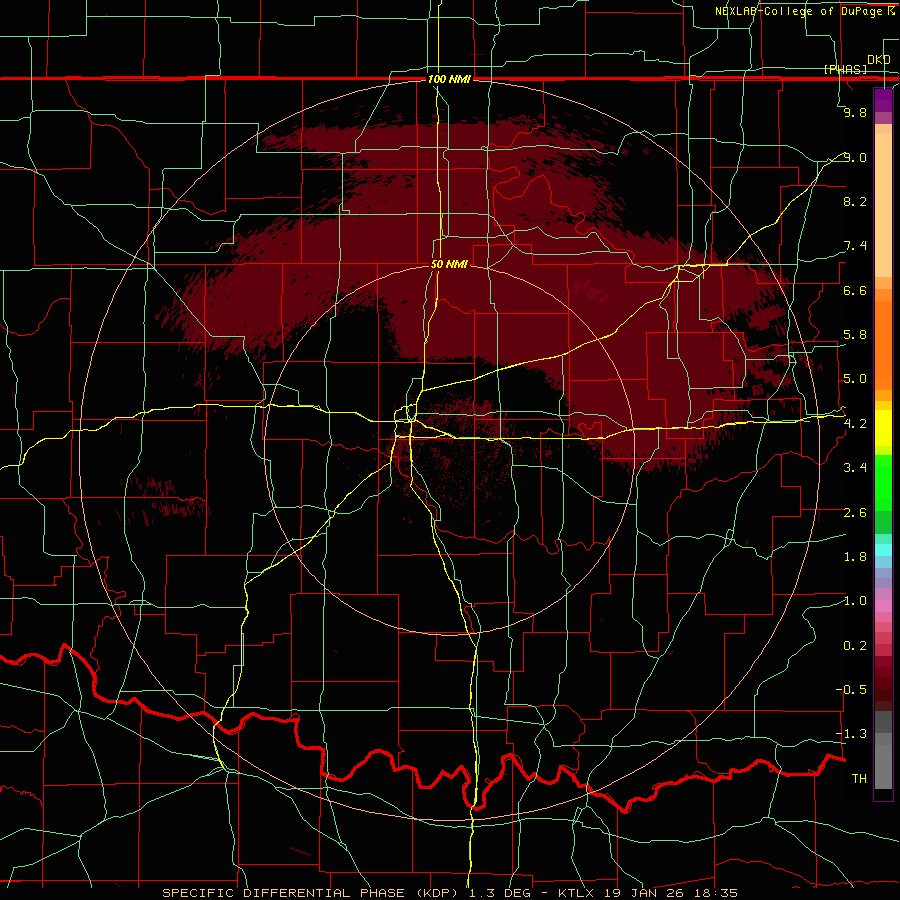Select the 100 NMI range ring label
Screen dimensions: 900x900
pyautogui.click(x=449, y=79)
